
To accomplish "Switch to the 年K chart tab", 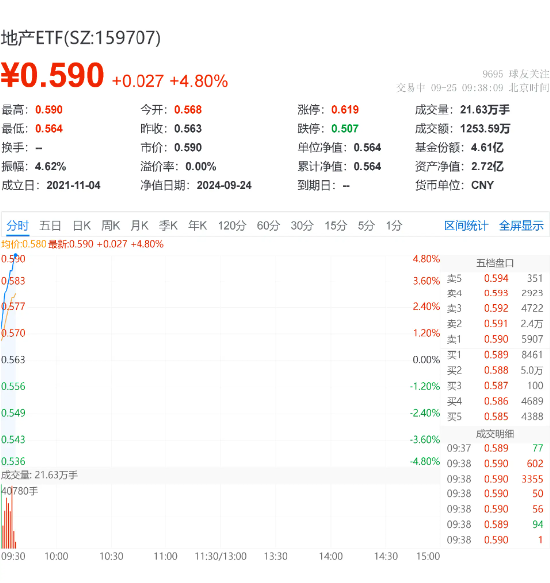I will click(197, 226).
